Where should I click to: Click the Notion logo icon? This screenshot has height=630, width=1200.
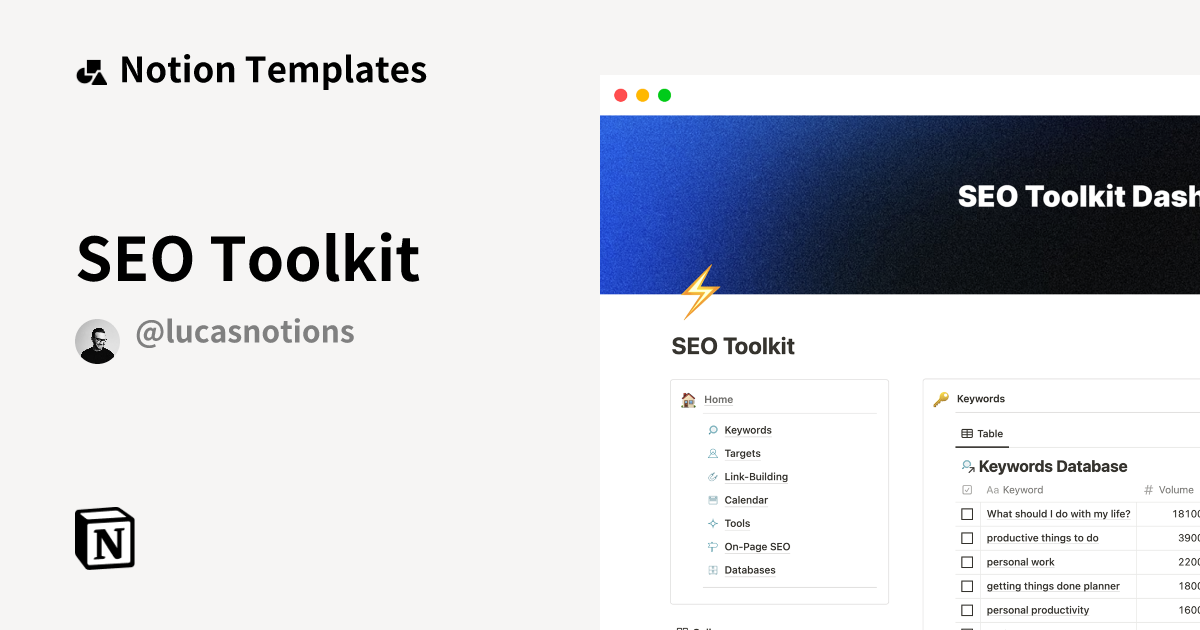click(x=105, y=538)
